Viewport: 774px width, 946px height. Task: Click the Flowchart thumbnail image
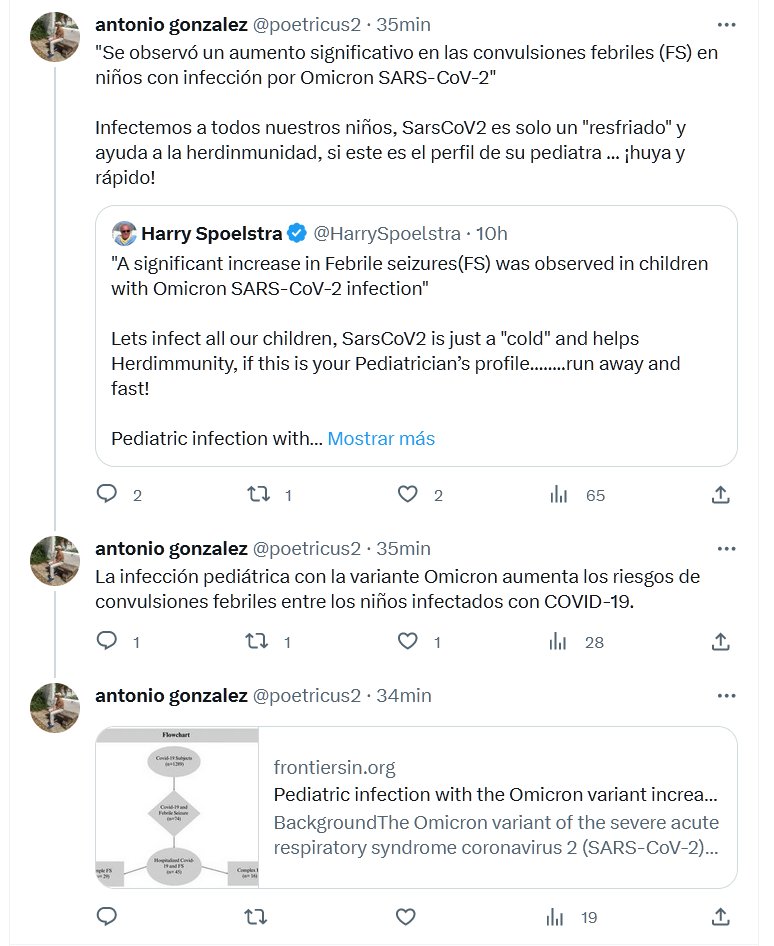coord(177,807)
